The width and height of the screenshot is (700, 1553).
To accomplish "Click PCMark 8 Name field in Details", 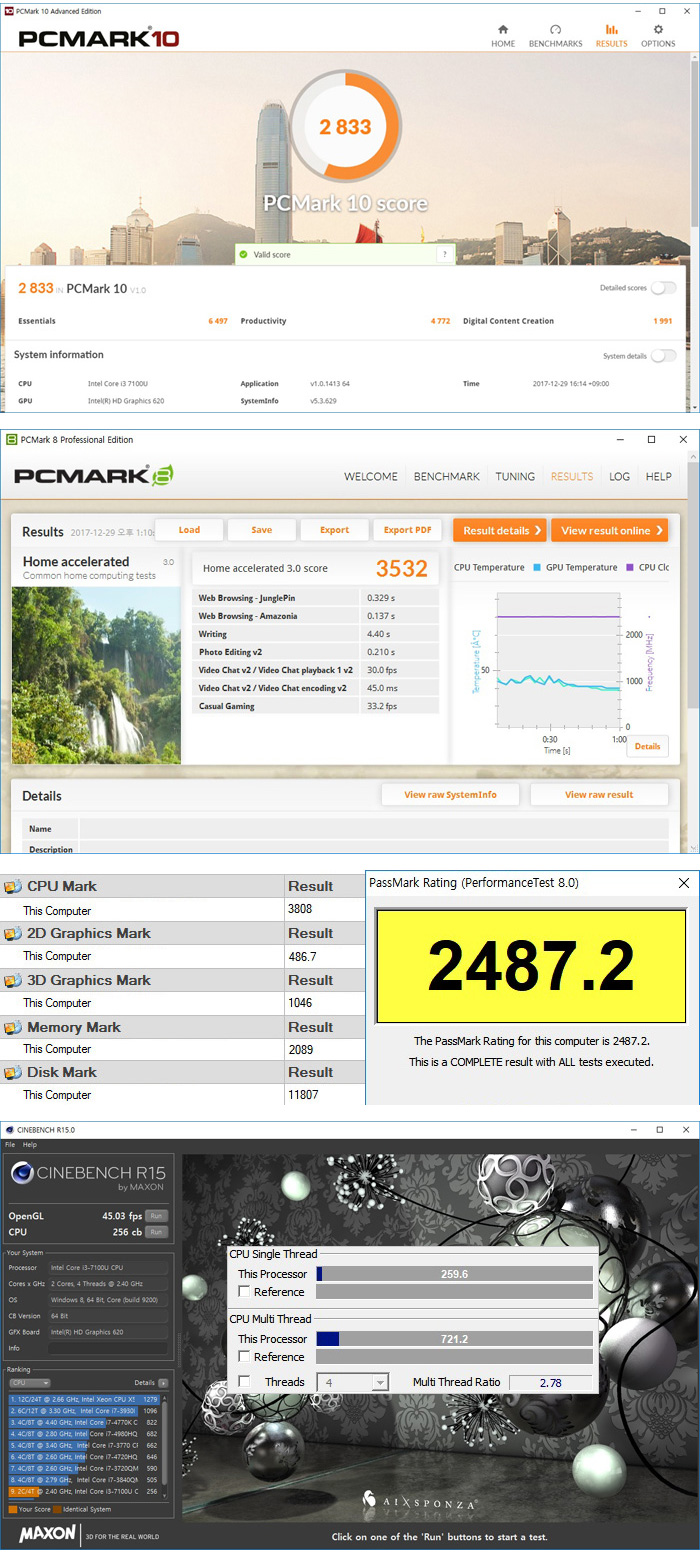I will click(374, 829).
